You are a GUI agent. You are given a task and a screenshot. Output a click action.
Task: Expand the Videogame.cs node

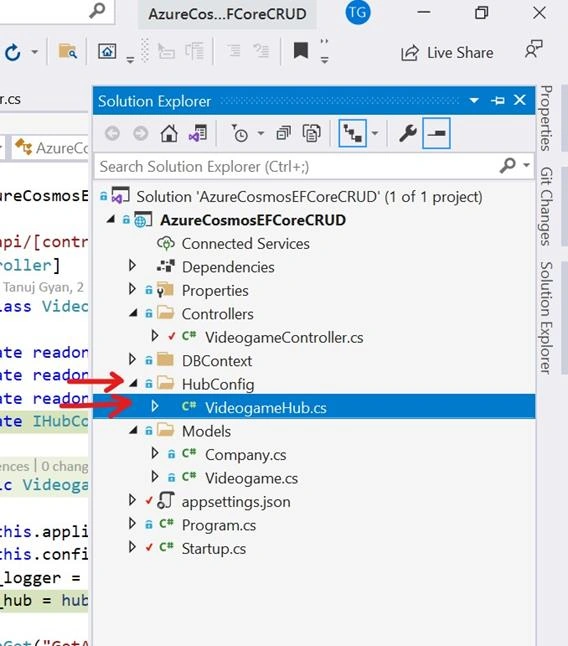tap(155, 477)
